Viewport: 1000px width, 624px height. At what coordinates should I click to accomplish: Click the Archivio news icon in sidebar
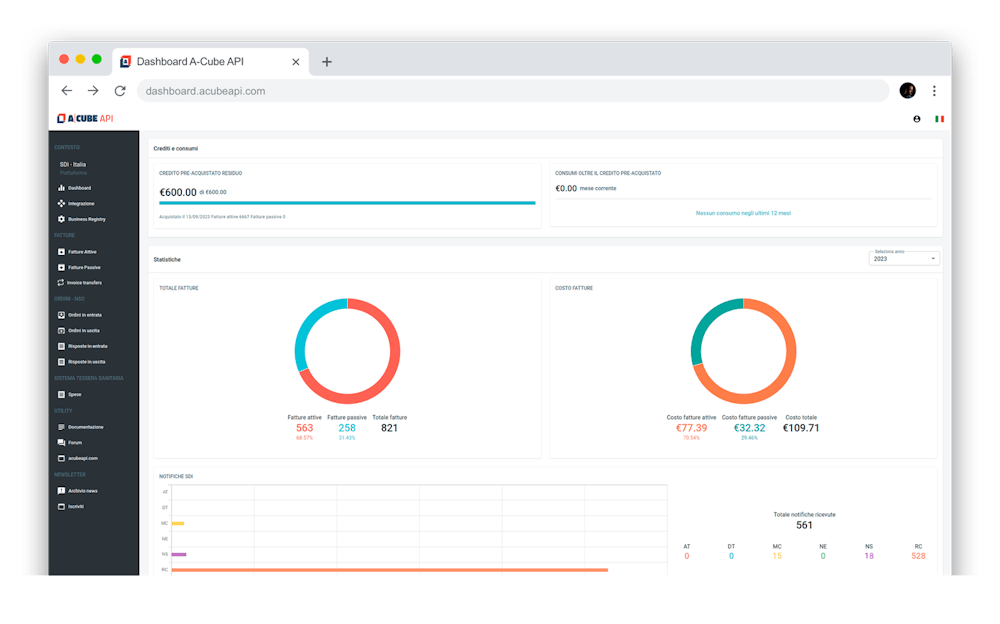tap(61, 491)
